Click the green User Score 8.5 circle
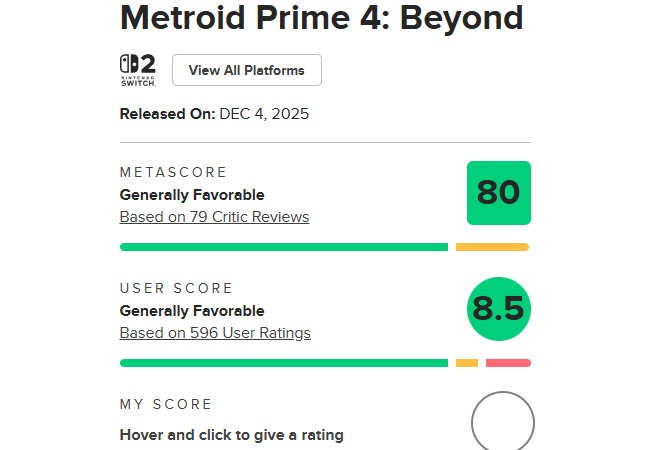 pos(499,309)
